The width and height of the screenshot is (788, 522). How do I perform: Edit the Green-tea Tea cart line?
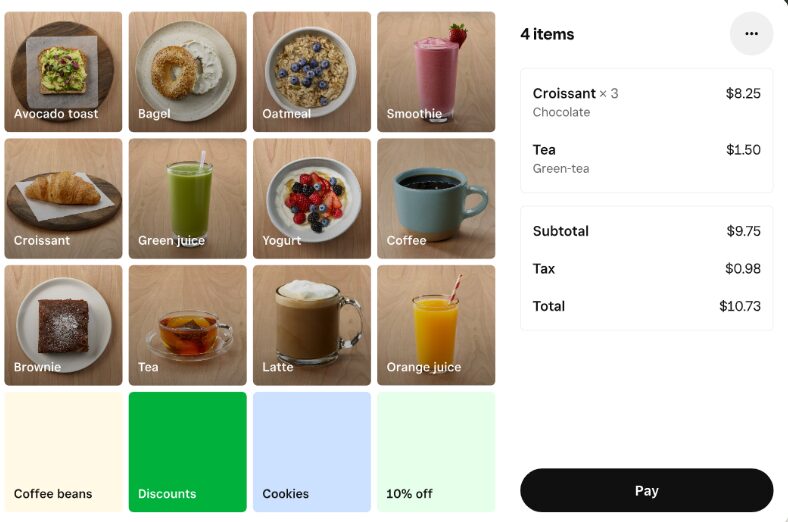[646, 158]
